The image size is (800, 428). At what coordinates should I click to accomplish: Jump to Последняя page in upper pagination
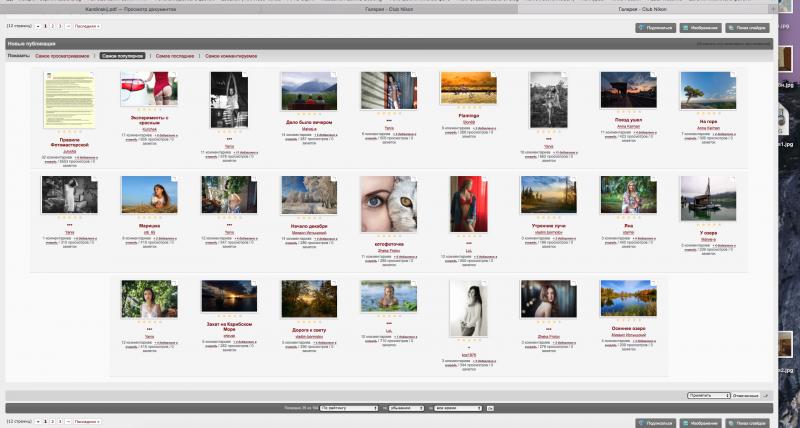87,26
